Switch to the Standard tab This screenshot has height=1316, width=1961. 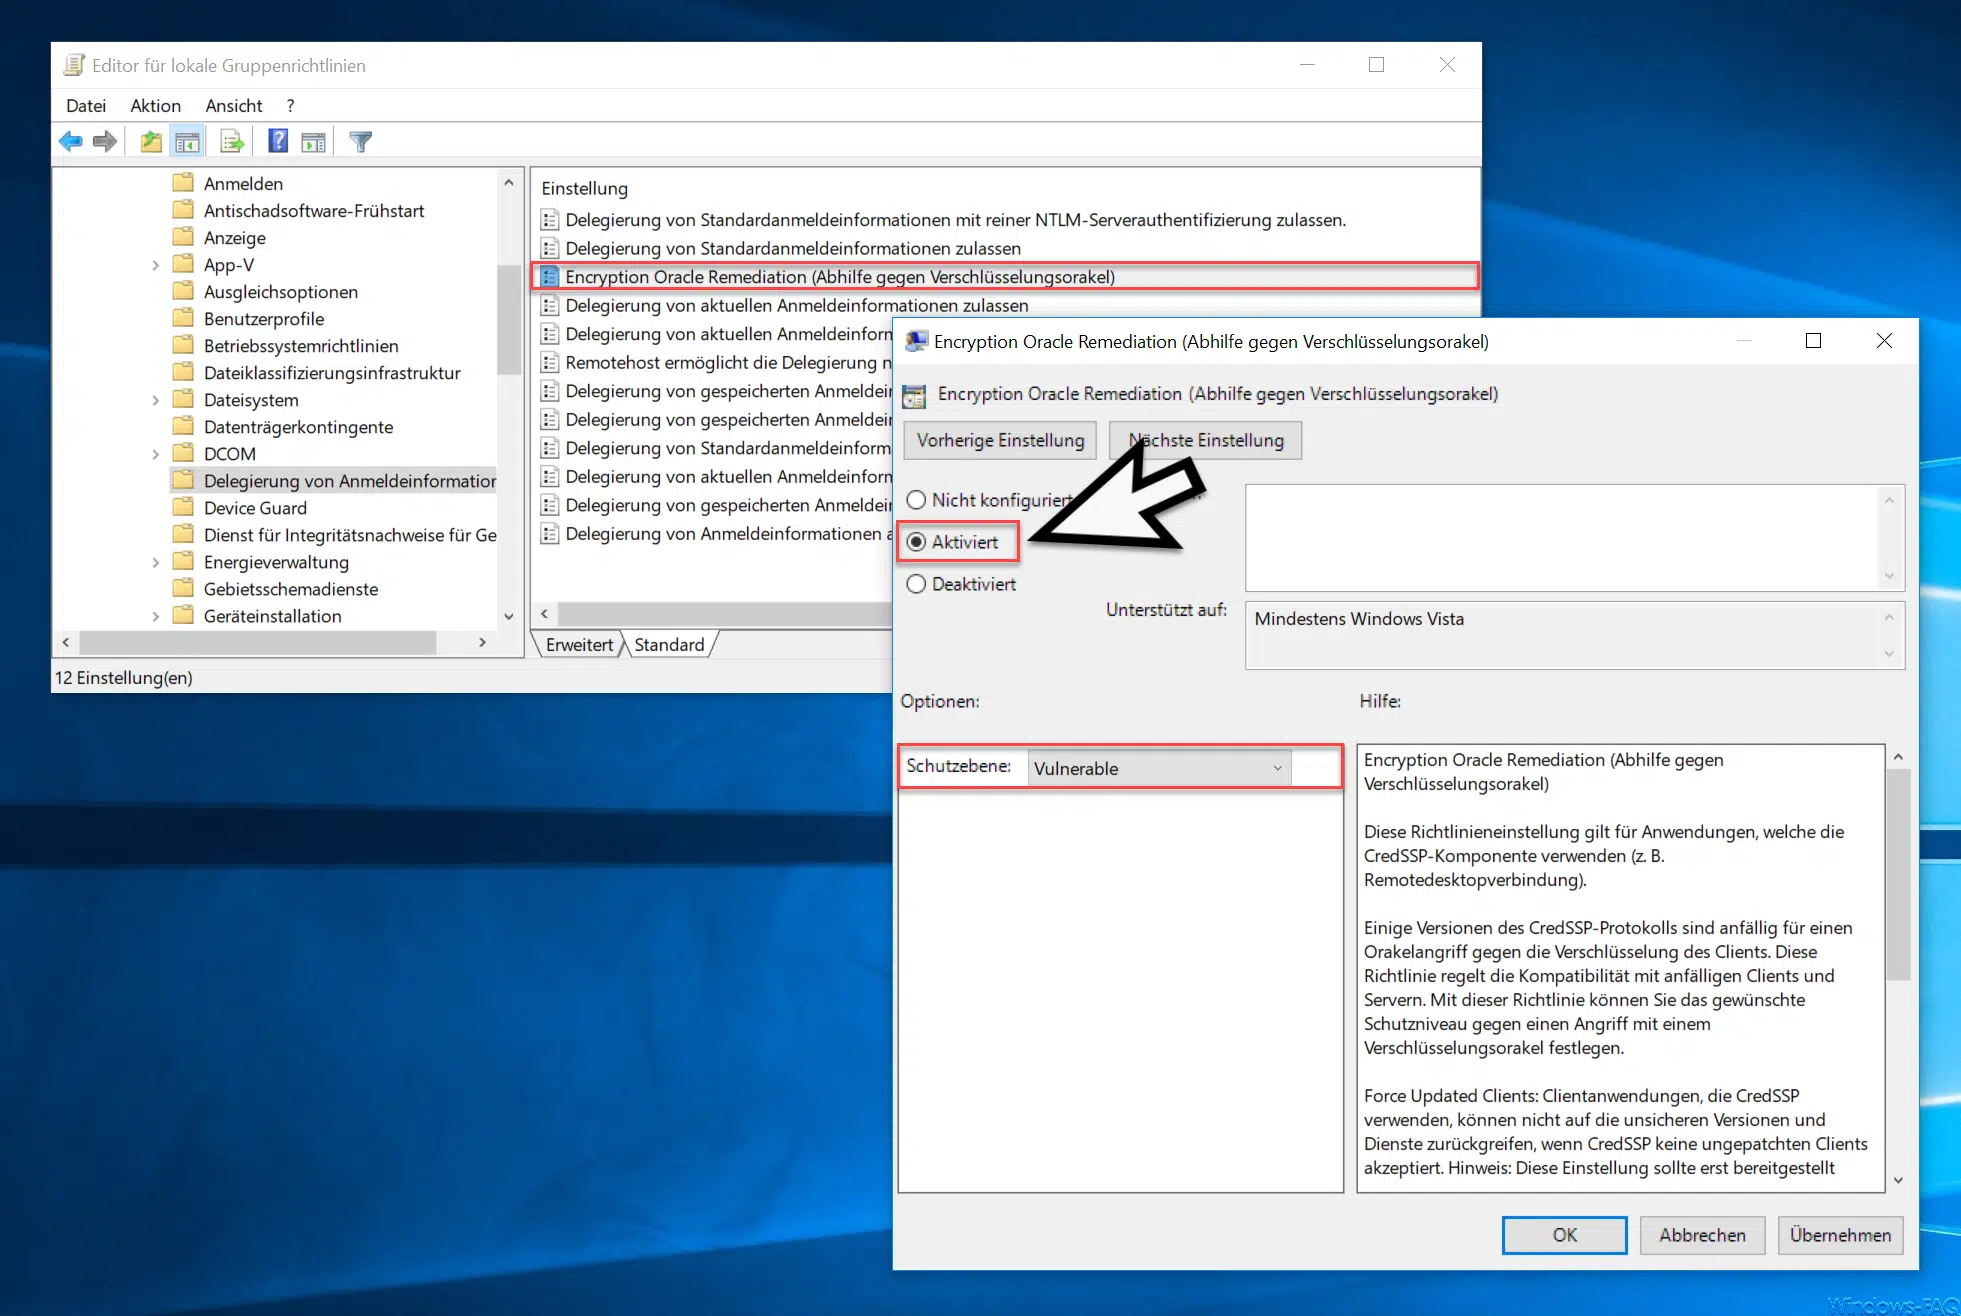pyautogui.click(x=669, y=644)
